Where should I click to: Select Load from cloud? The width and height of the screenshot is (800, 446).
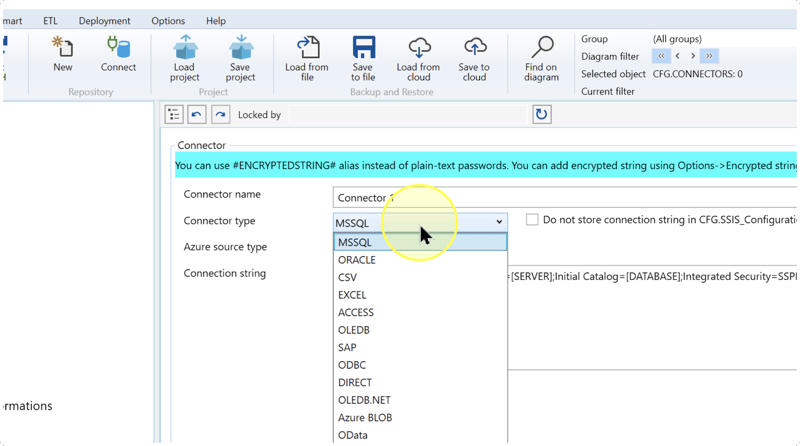click(418, 58)
